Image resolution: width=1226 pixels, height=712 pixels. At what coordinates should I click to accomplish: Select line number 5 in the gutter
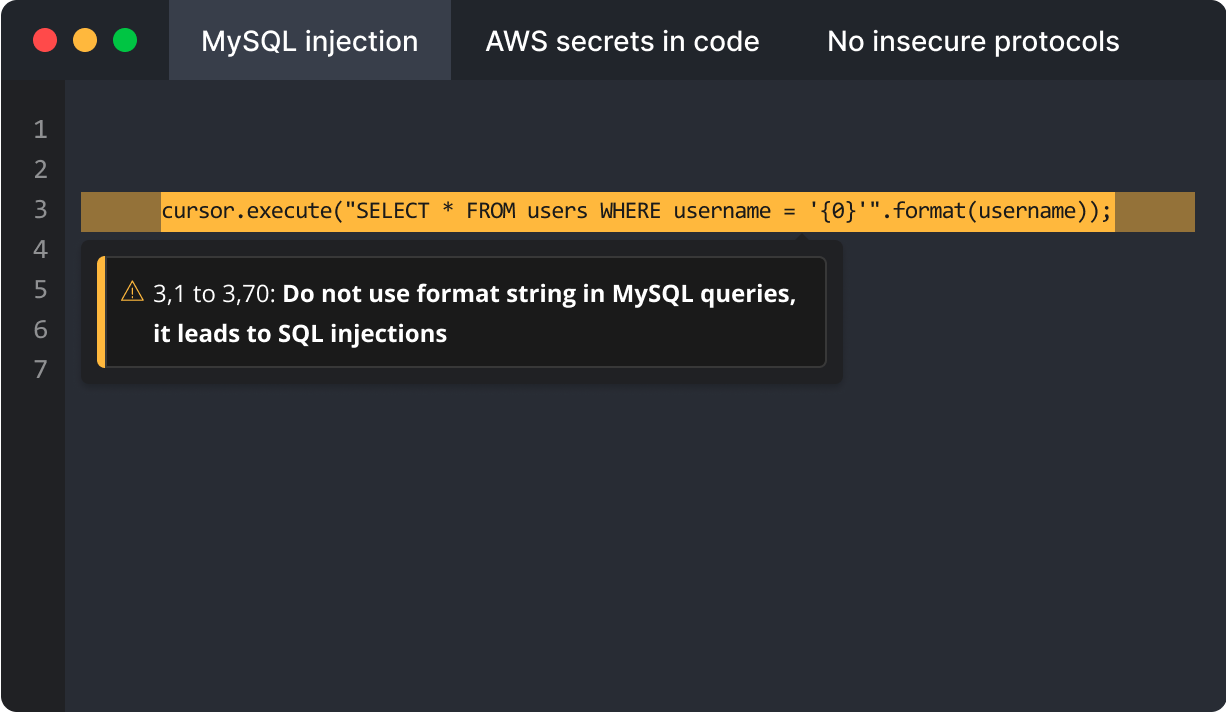point(41,290)
